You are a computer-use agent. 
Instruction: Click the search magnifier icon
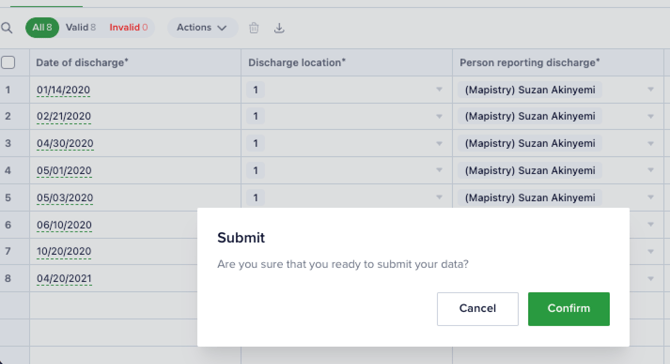[6, 28]
